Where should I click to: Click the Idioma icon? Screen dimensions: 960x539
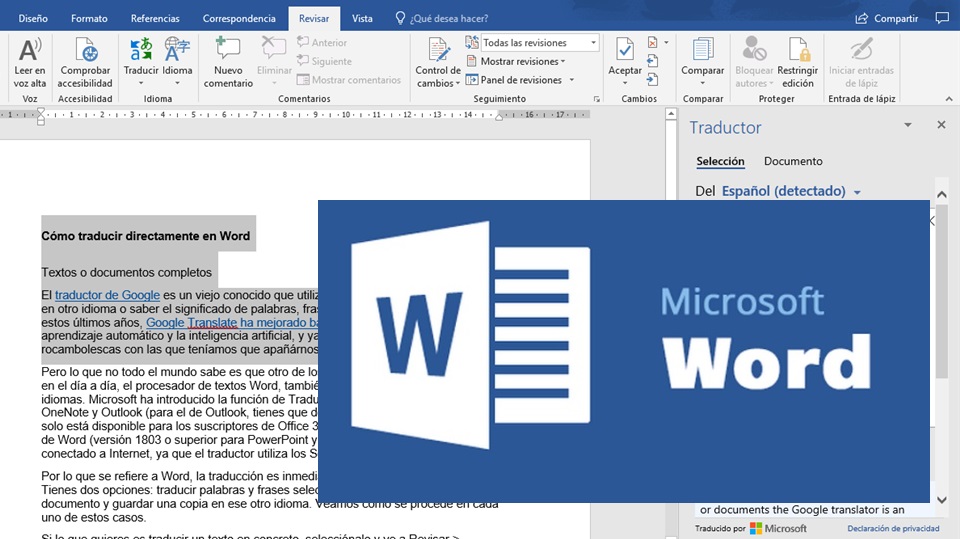click(177, 50)
